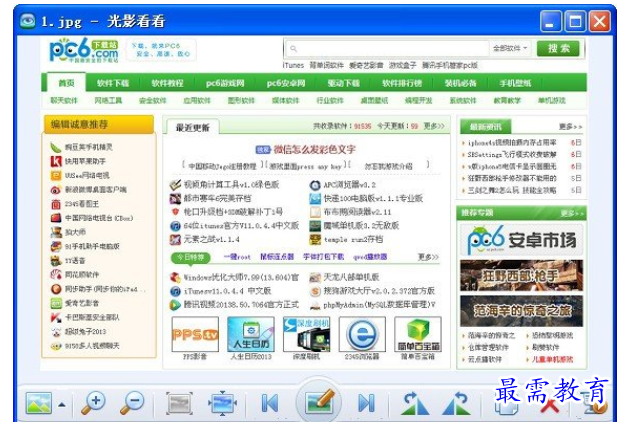The image size is (617, 422).
Task: Click the iTunes hot search link
Action: [293, 65]
